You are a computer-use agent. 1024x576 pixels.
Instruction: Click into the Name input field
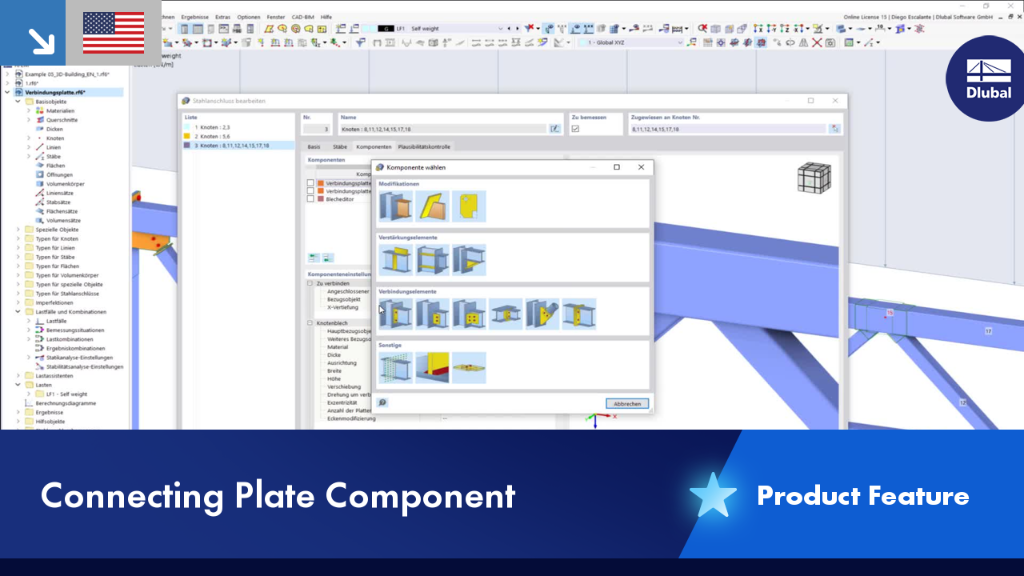443,129
